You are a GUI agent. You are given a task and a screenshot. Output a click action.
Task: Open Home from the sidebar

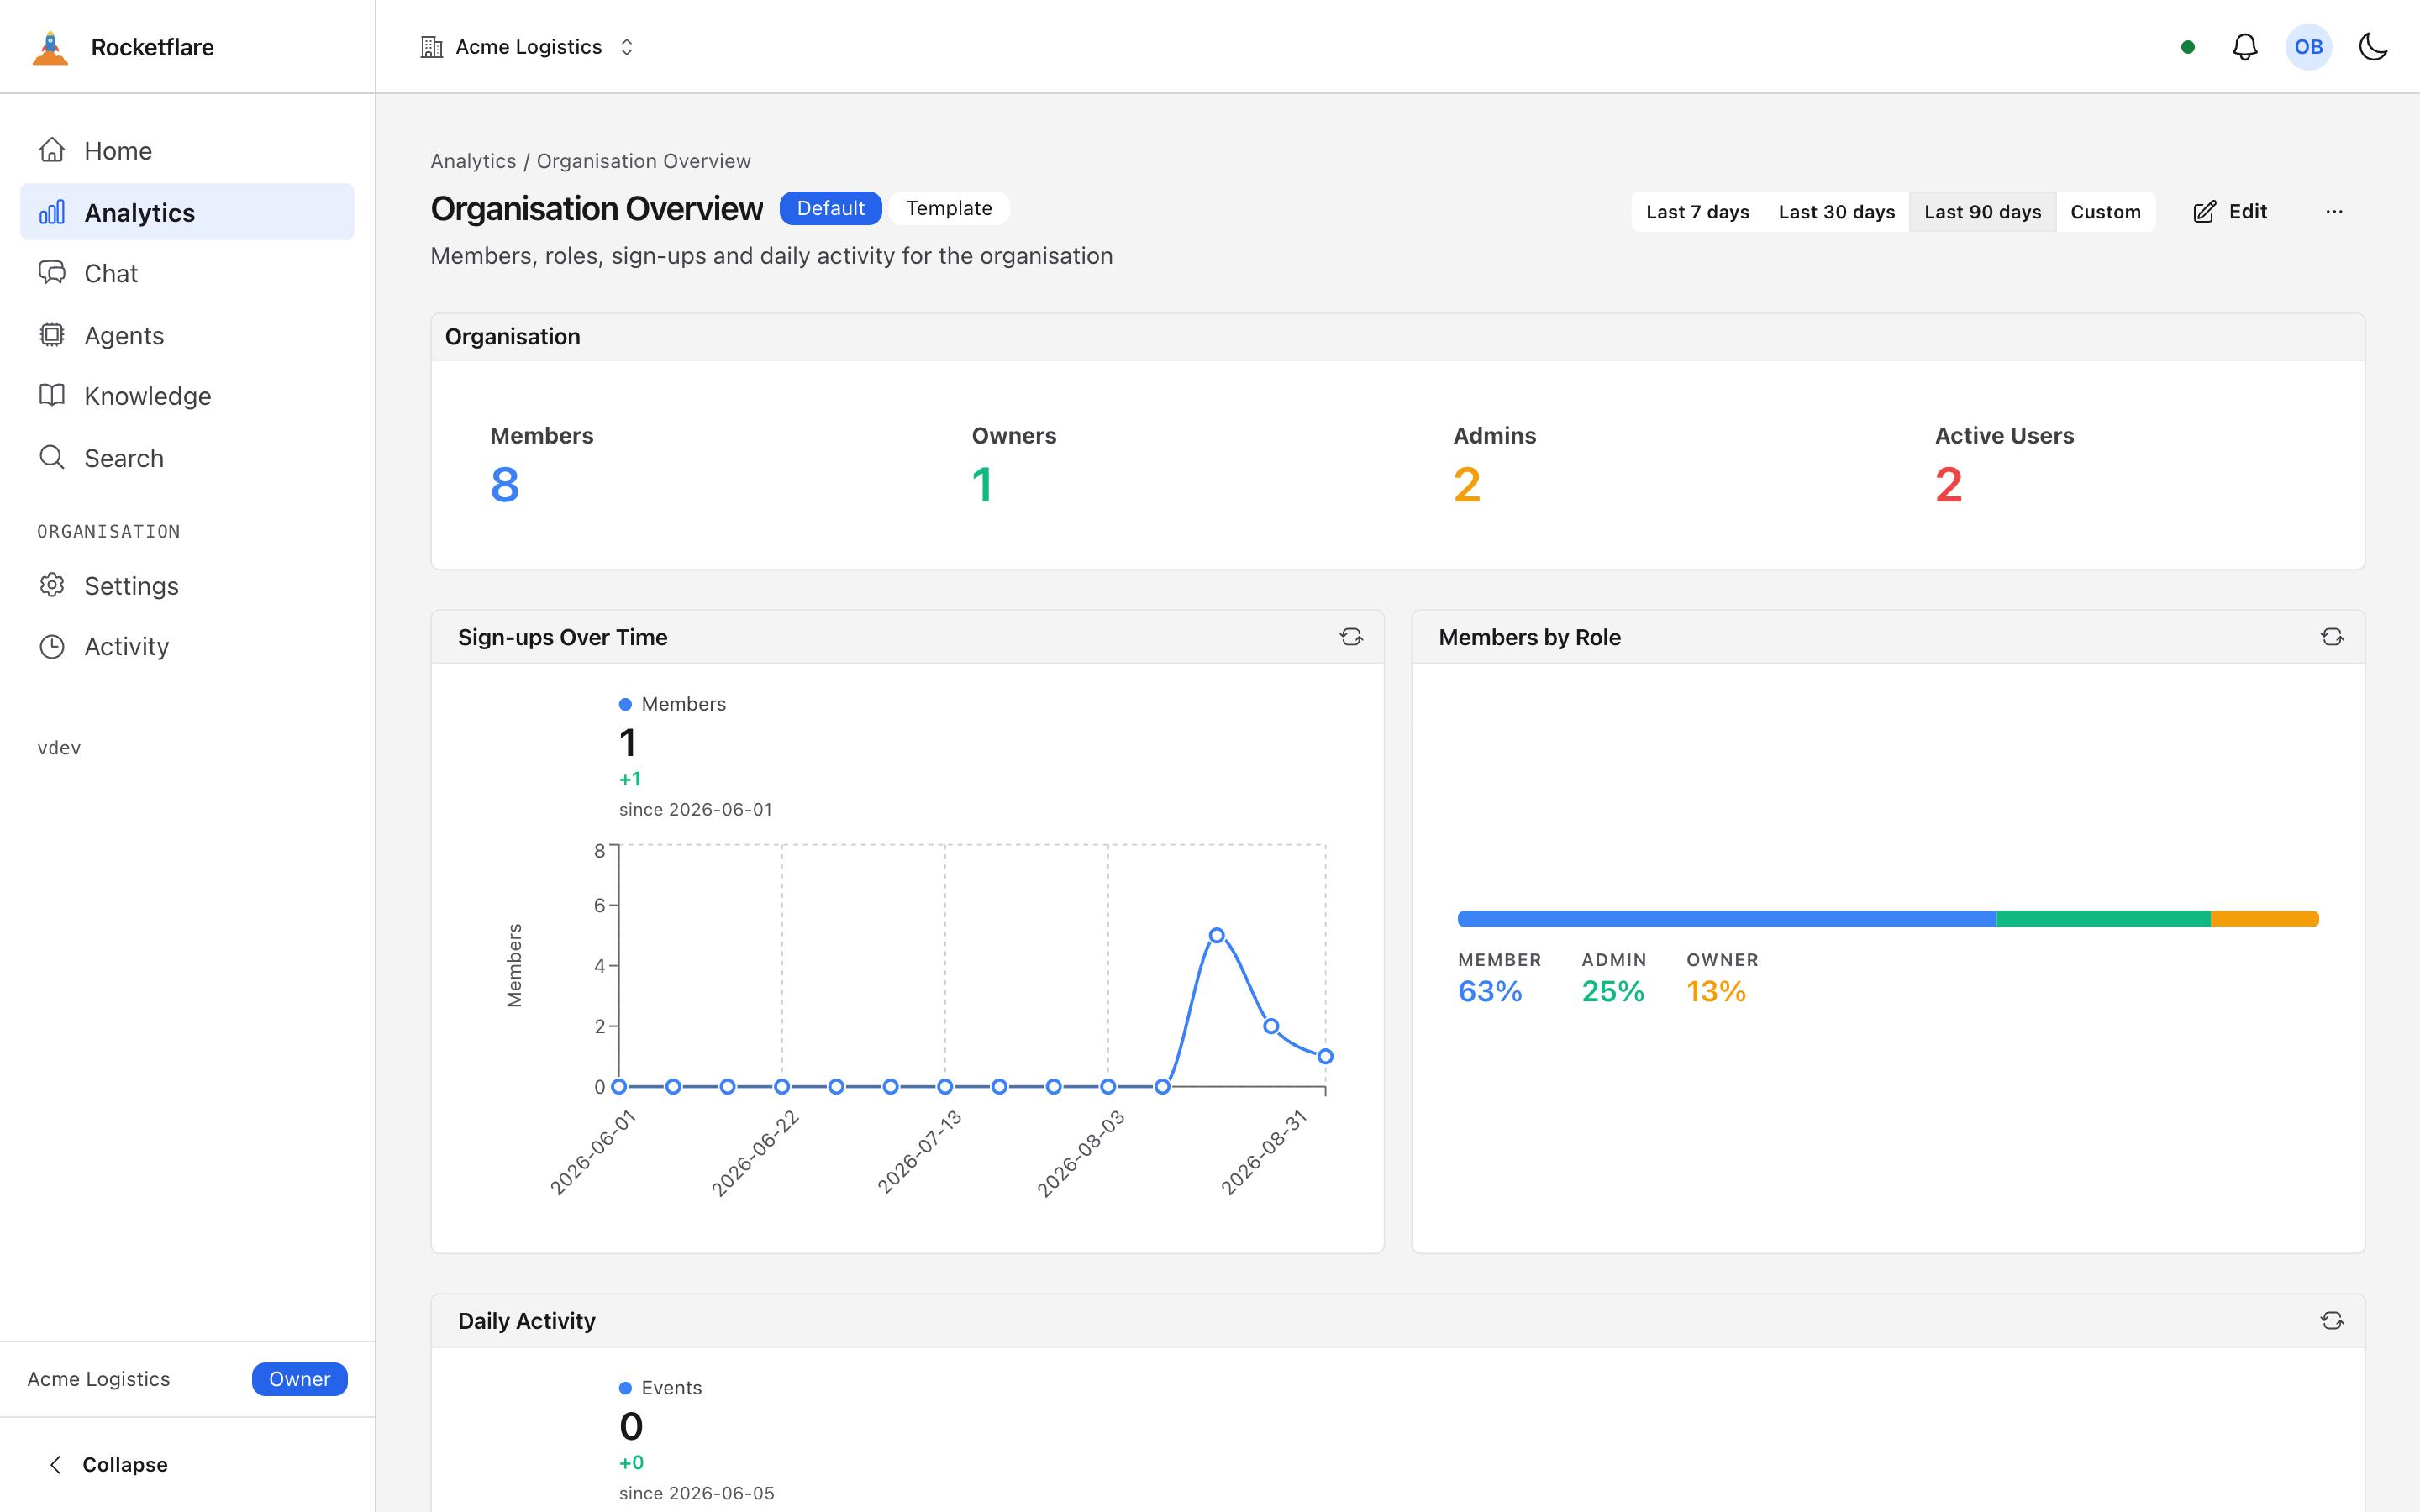187,151
